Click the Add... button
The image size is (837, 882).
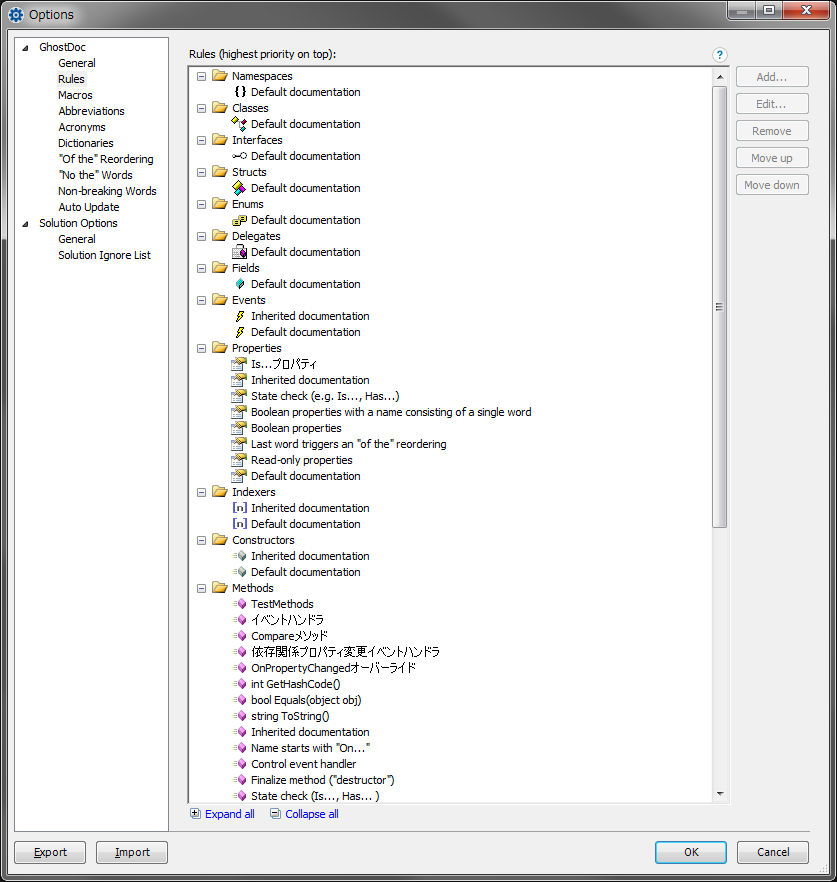(x=772, y=77)
